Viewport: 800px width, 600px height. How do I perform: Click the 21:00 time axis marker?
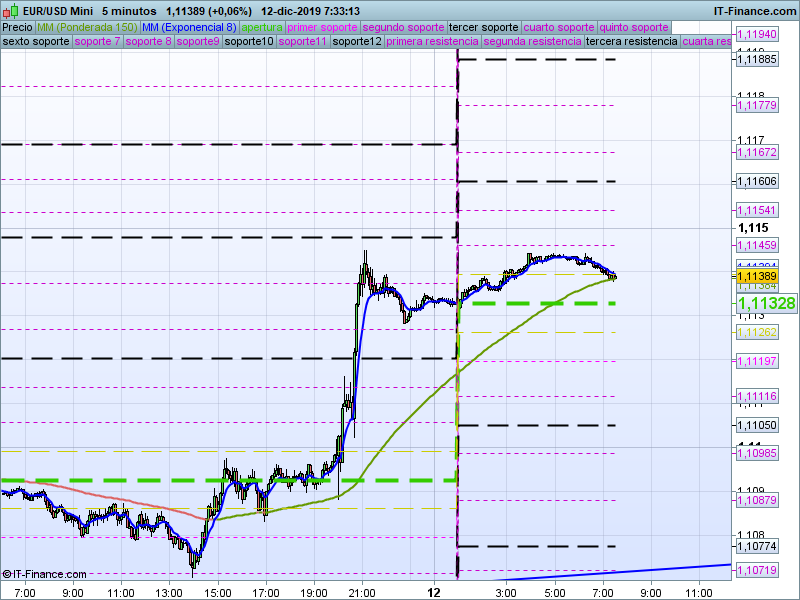361,592
